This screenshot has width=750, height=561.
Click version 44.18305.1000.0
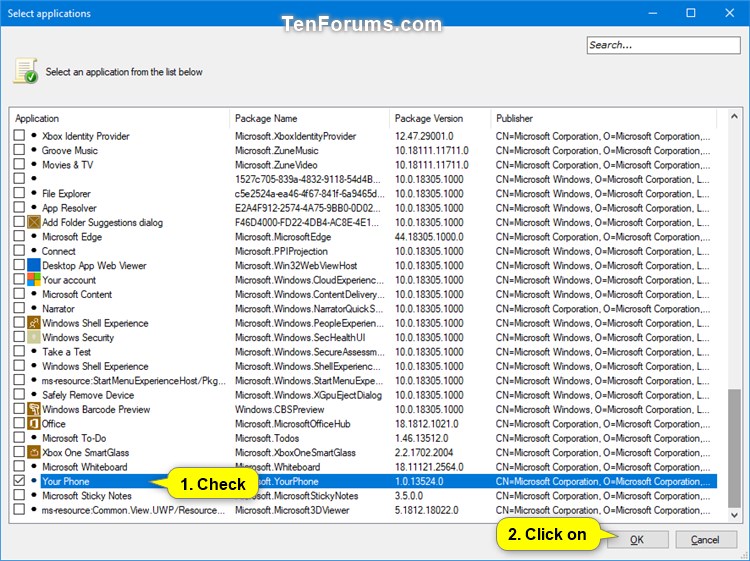(429, 237)
